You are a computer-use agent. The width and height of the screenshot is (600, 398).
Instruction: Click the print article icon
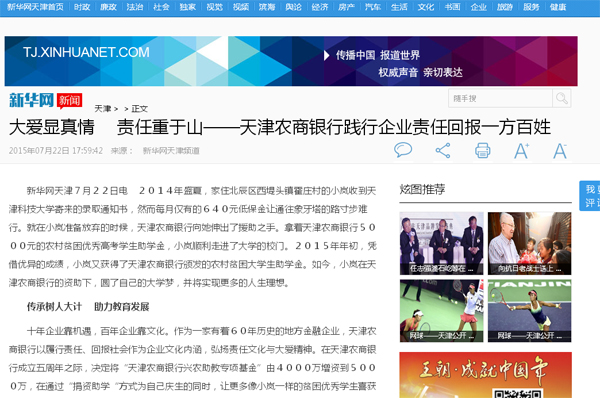483,150
